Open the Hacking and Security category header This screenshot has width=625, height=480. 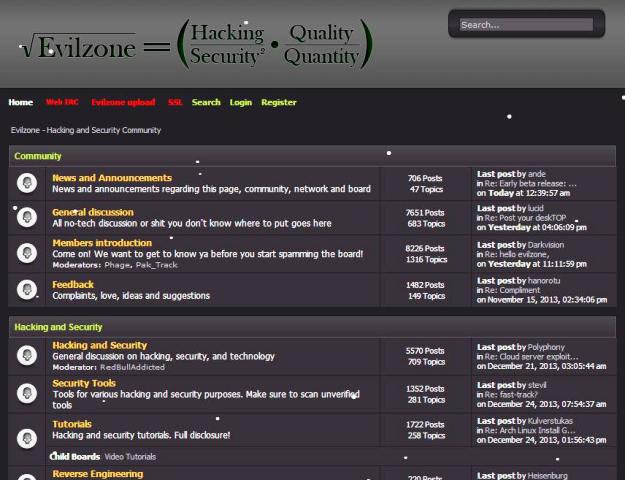pos(58,327)
